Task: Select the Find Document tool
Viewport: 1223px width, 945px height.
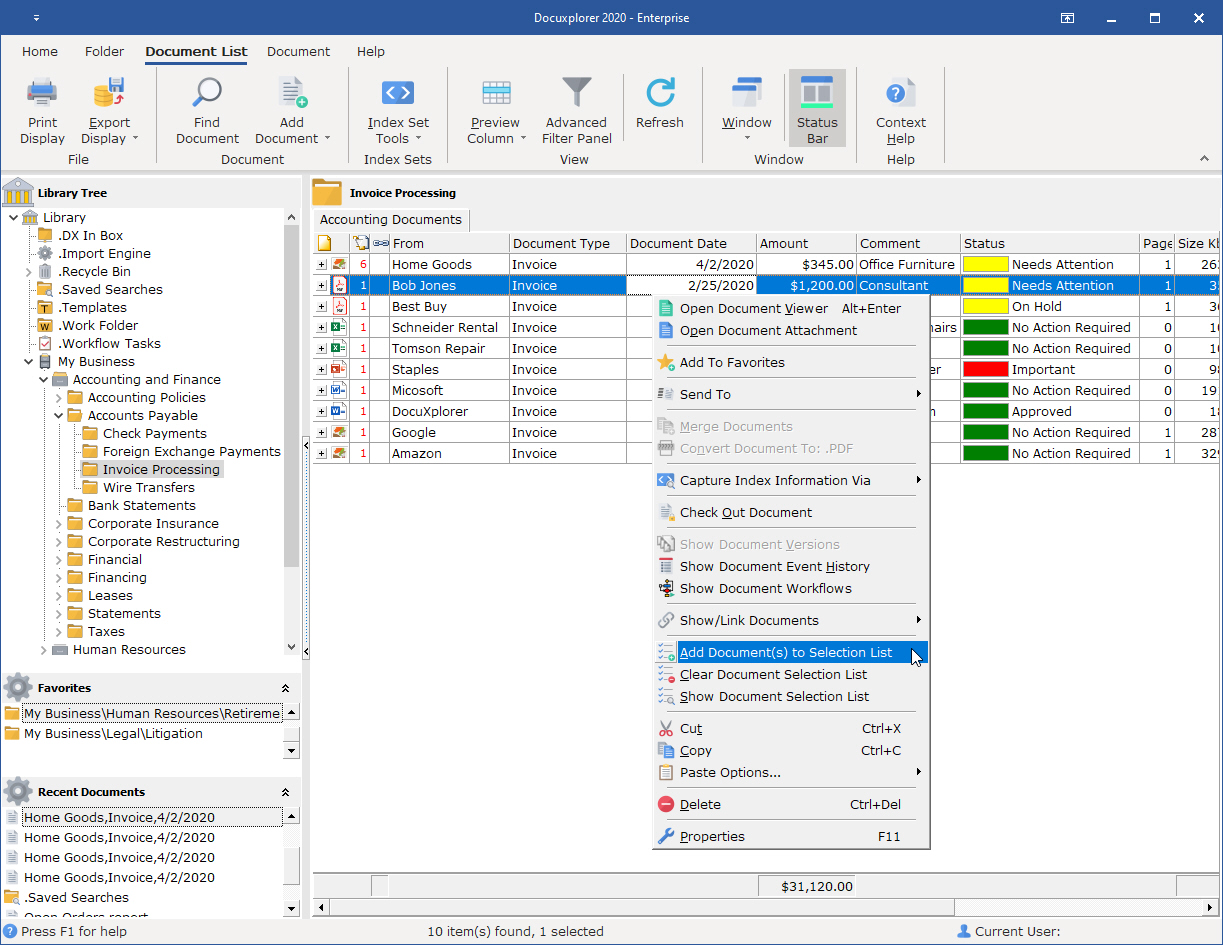Action: (x=206, y=108)
